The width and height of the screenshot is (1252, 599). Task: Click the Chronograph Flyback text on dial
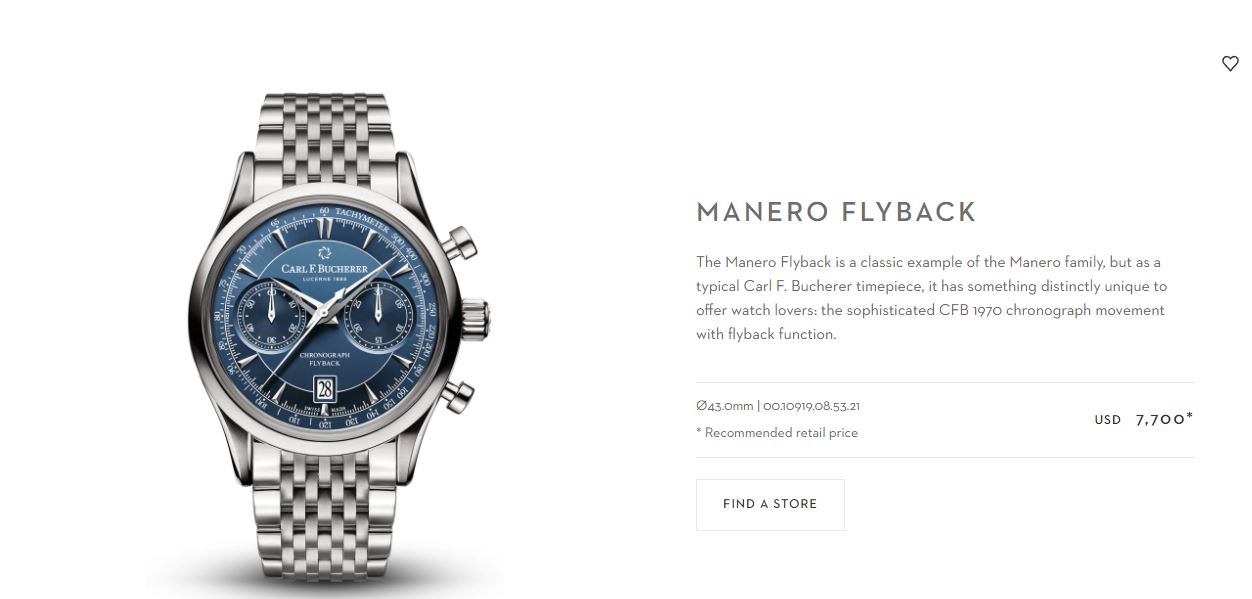[325, 359]
